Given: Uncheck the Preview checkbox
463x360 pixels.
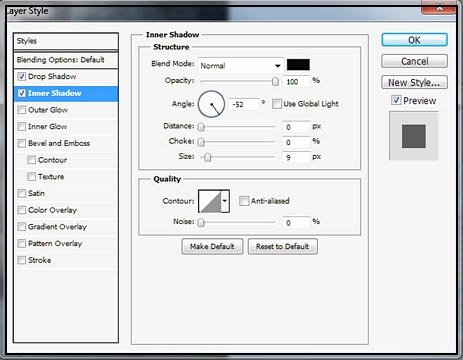Looking at the screenshot, I should (396, 100).
